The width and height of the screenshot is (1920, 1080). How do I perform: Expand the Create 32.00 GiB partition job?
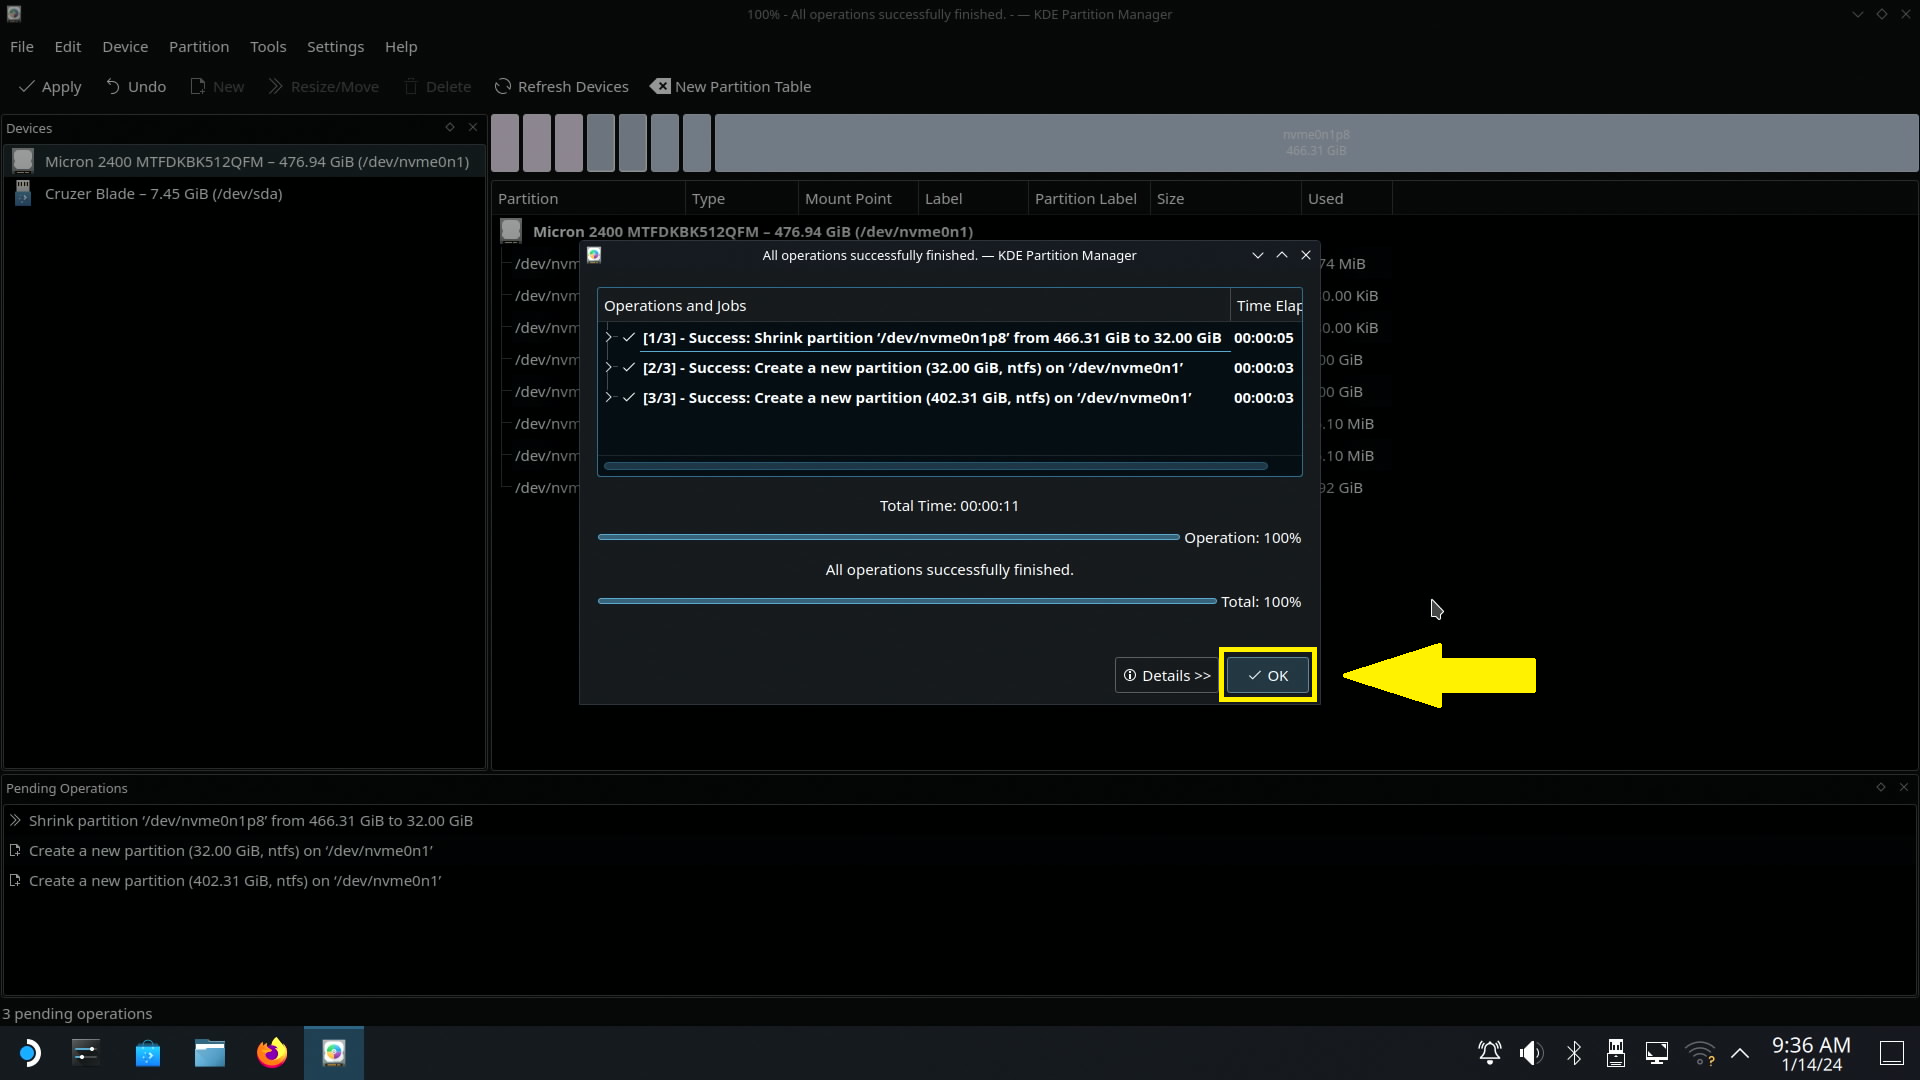tap(608, 368)
